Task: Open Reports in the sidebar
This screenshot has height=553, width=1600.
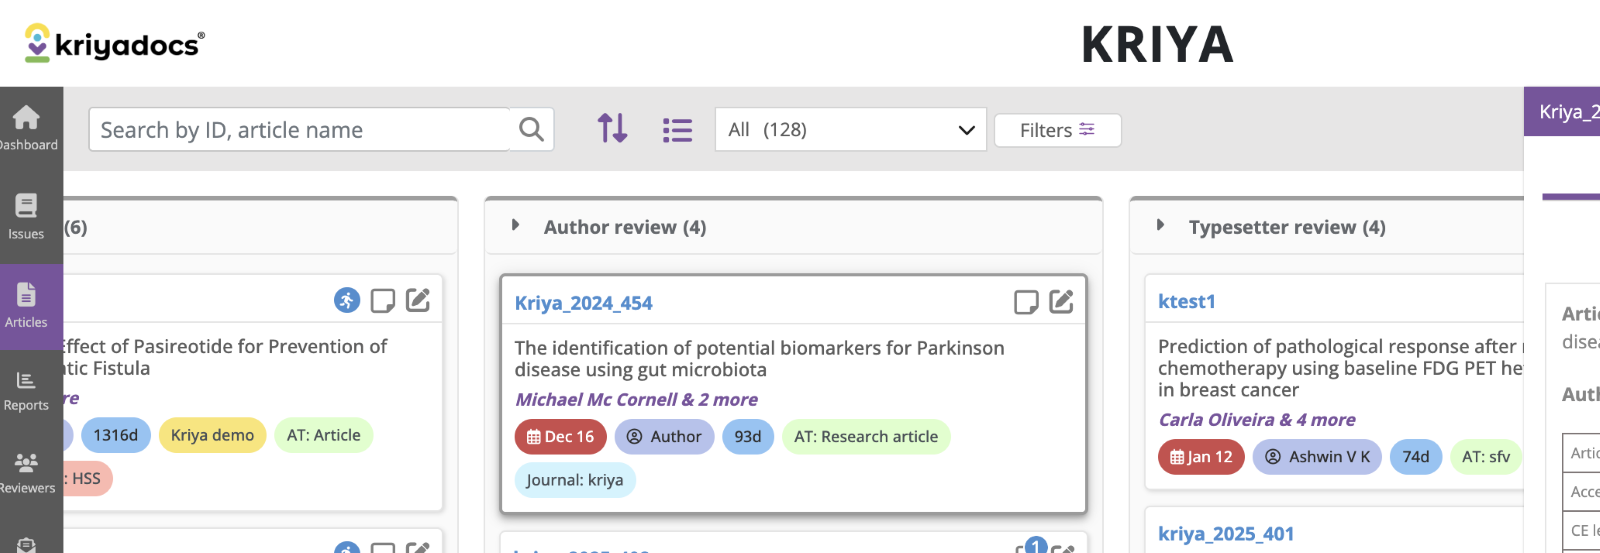Action: point(26,390)
